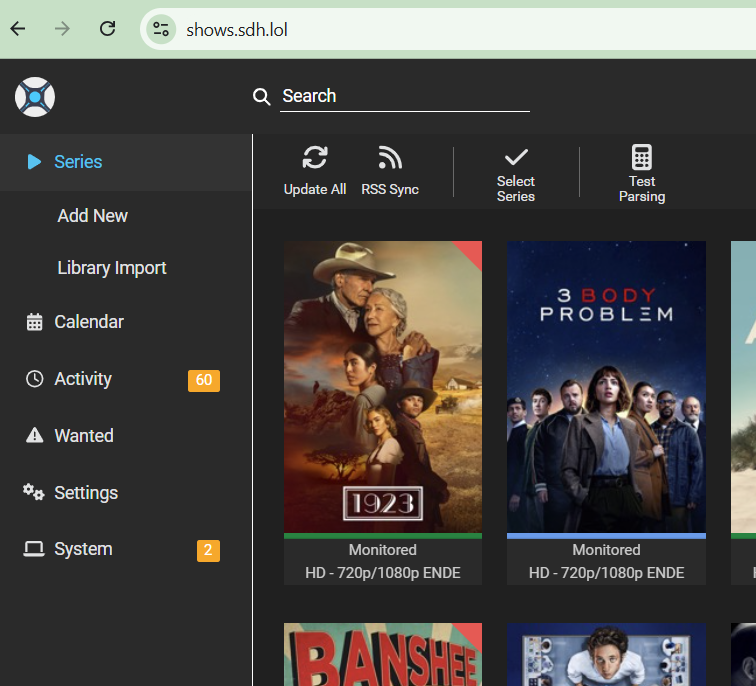The height and width of the screenshot is (686, 756).
Task: Focus the Search input field
Action: point(405,96)
